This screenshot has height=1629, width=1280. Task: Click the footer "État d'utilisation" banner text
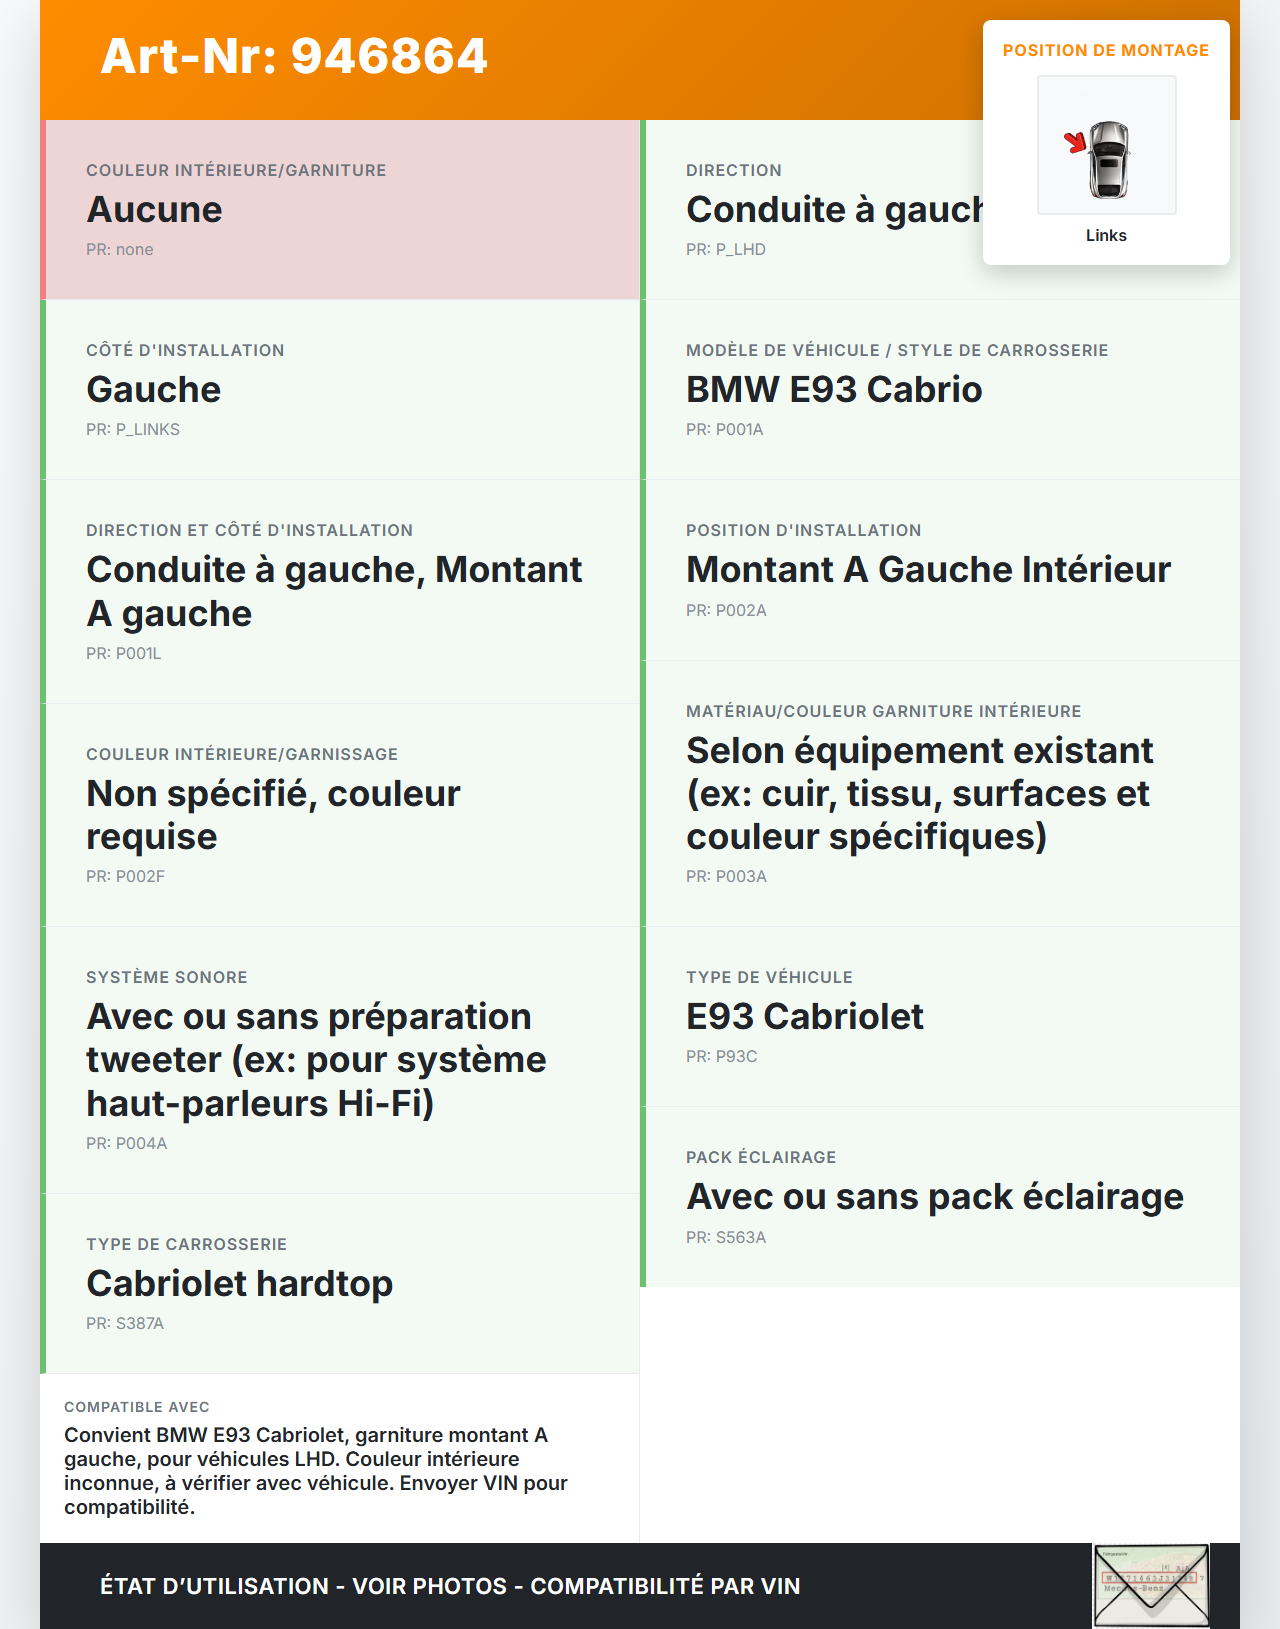click(x=450, y=1586)
